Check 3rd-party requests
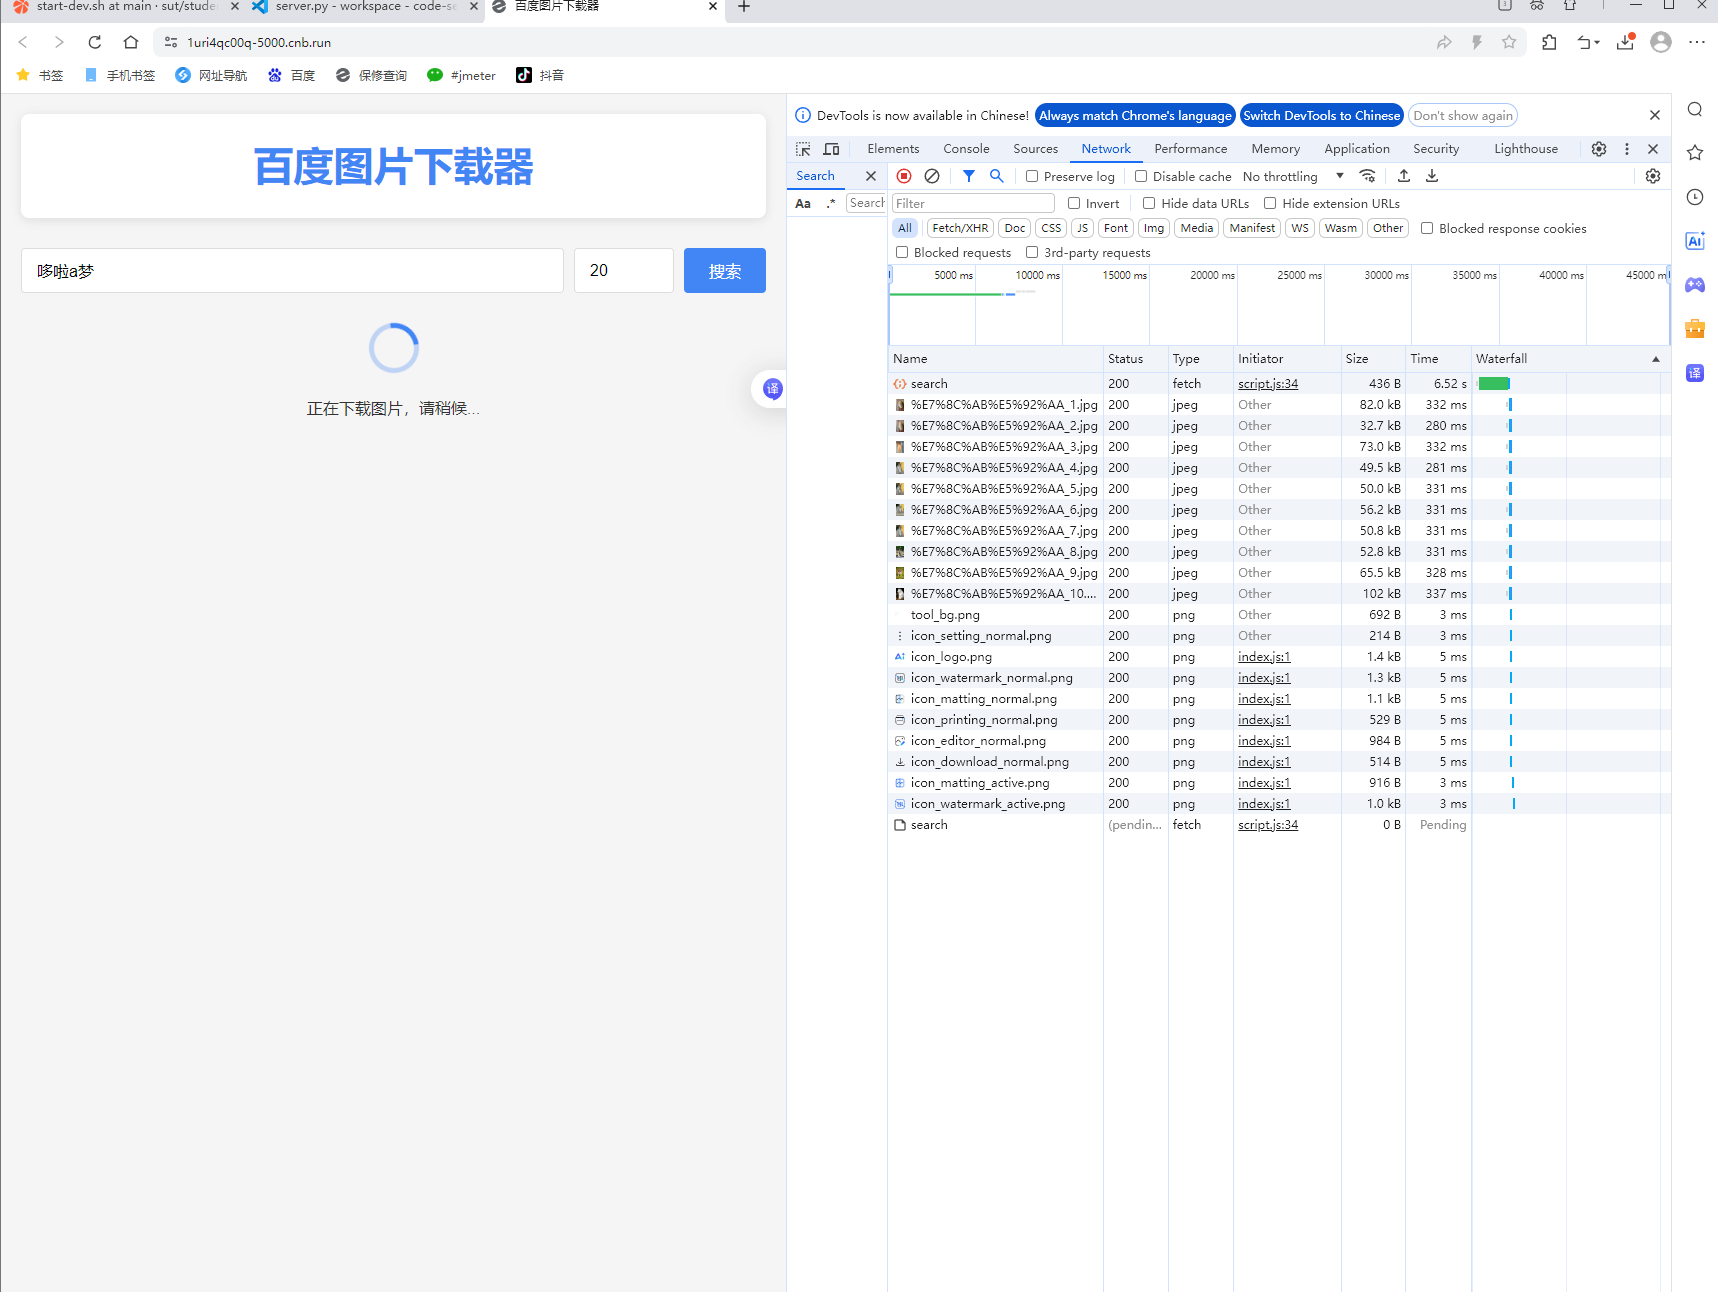 click(1032, 252)
